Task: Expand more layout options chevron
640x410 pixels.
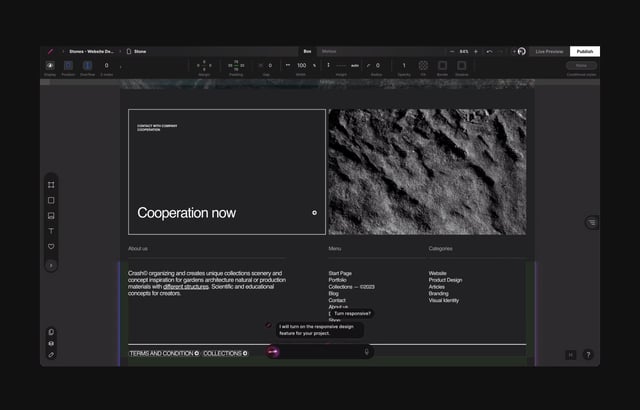Action: coord(121,66)
